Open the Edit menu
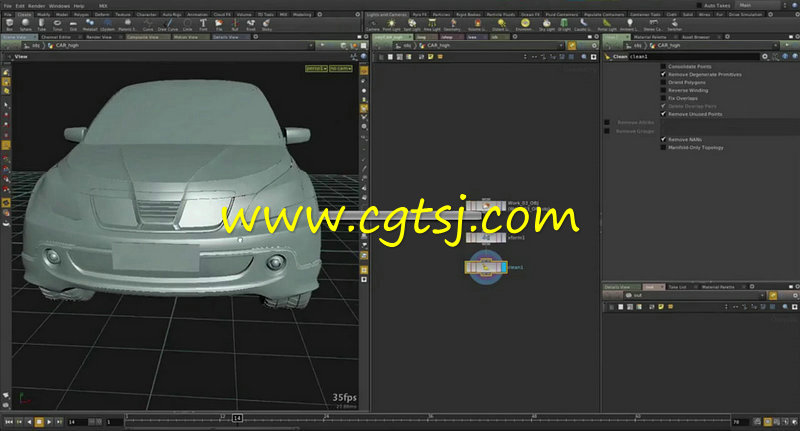This screenshot has width=800, height=431. 20,6
